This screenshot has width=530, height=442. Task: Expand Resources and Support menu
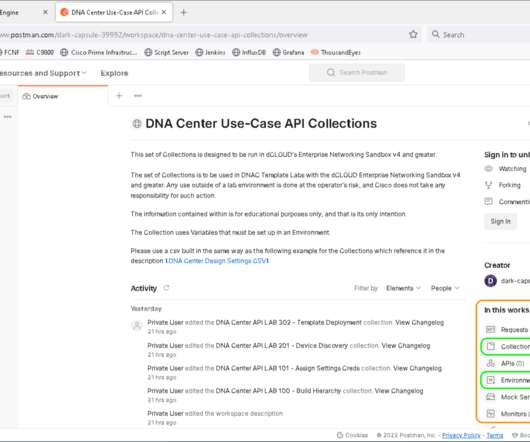pos(43,73)
